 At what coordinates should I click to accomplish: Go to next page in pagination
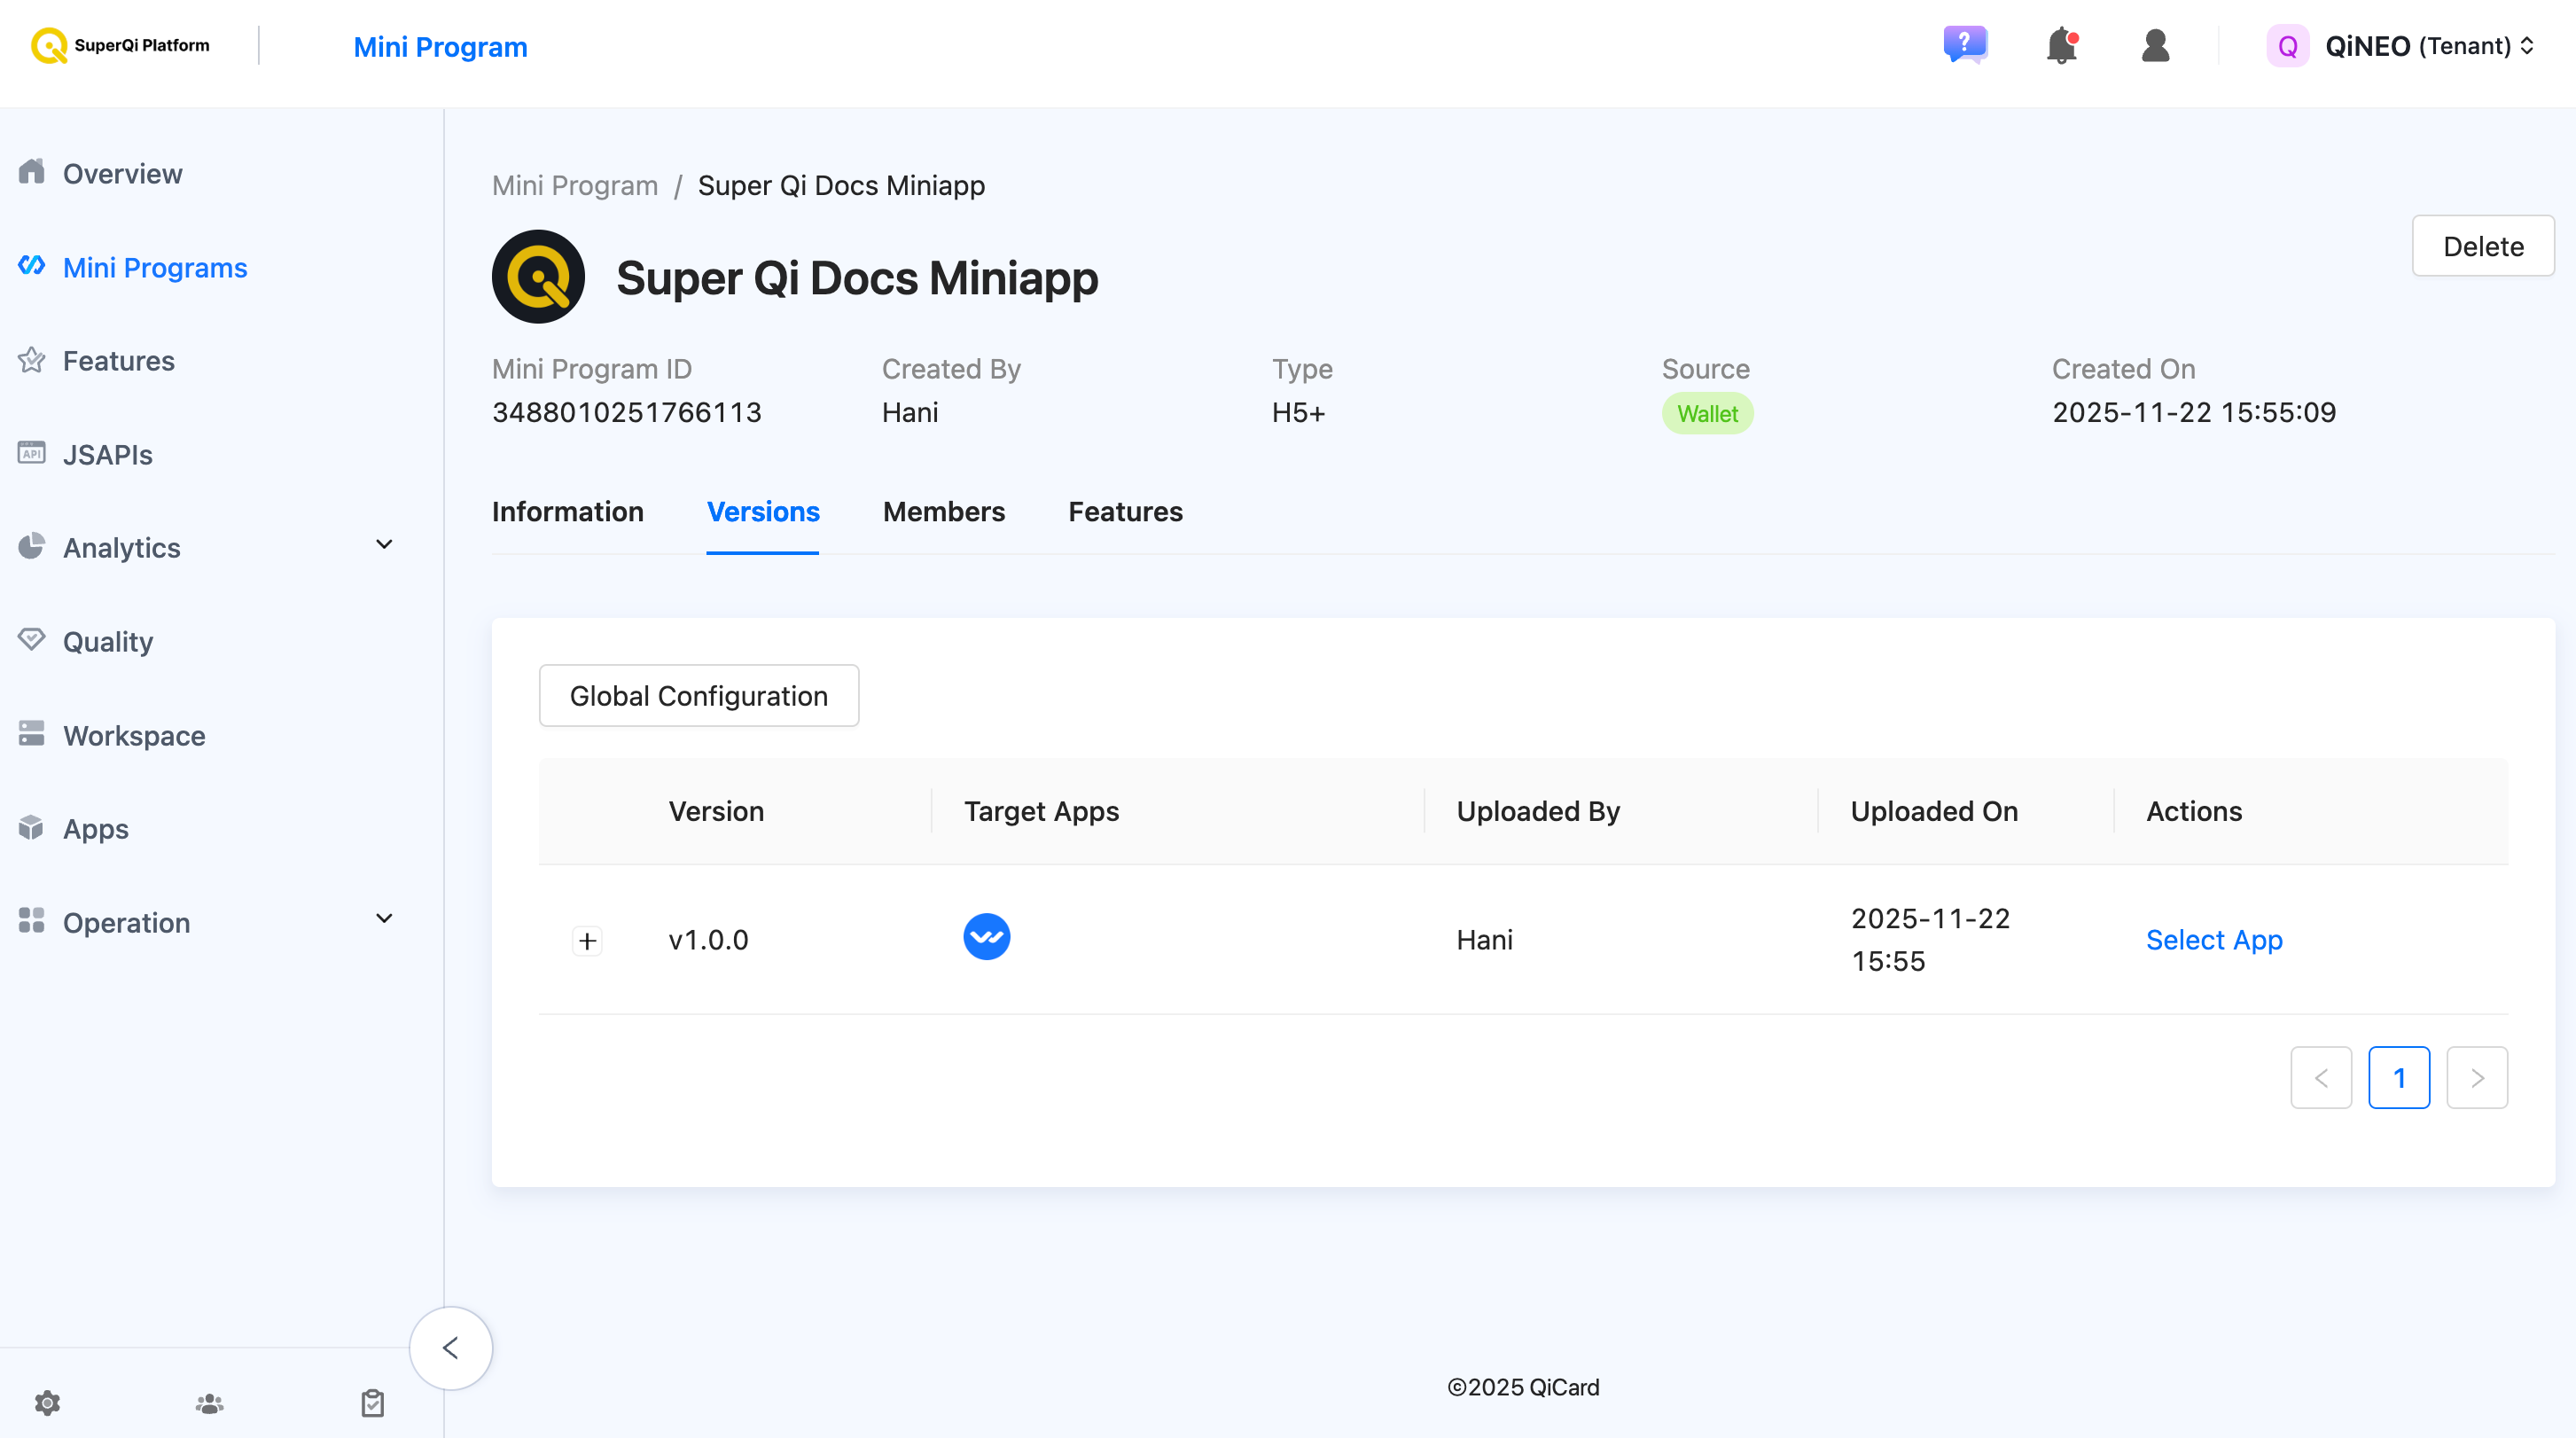coord(2477,1078)
